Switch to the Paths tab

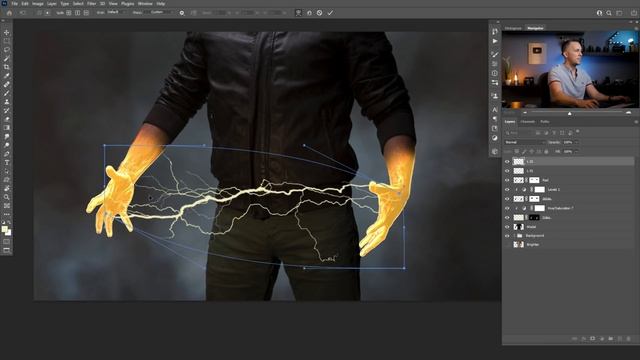[544, 122]
